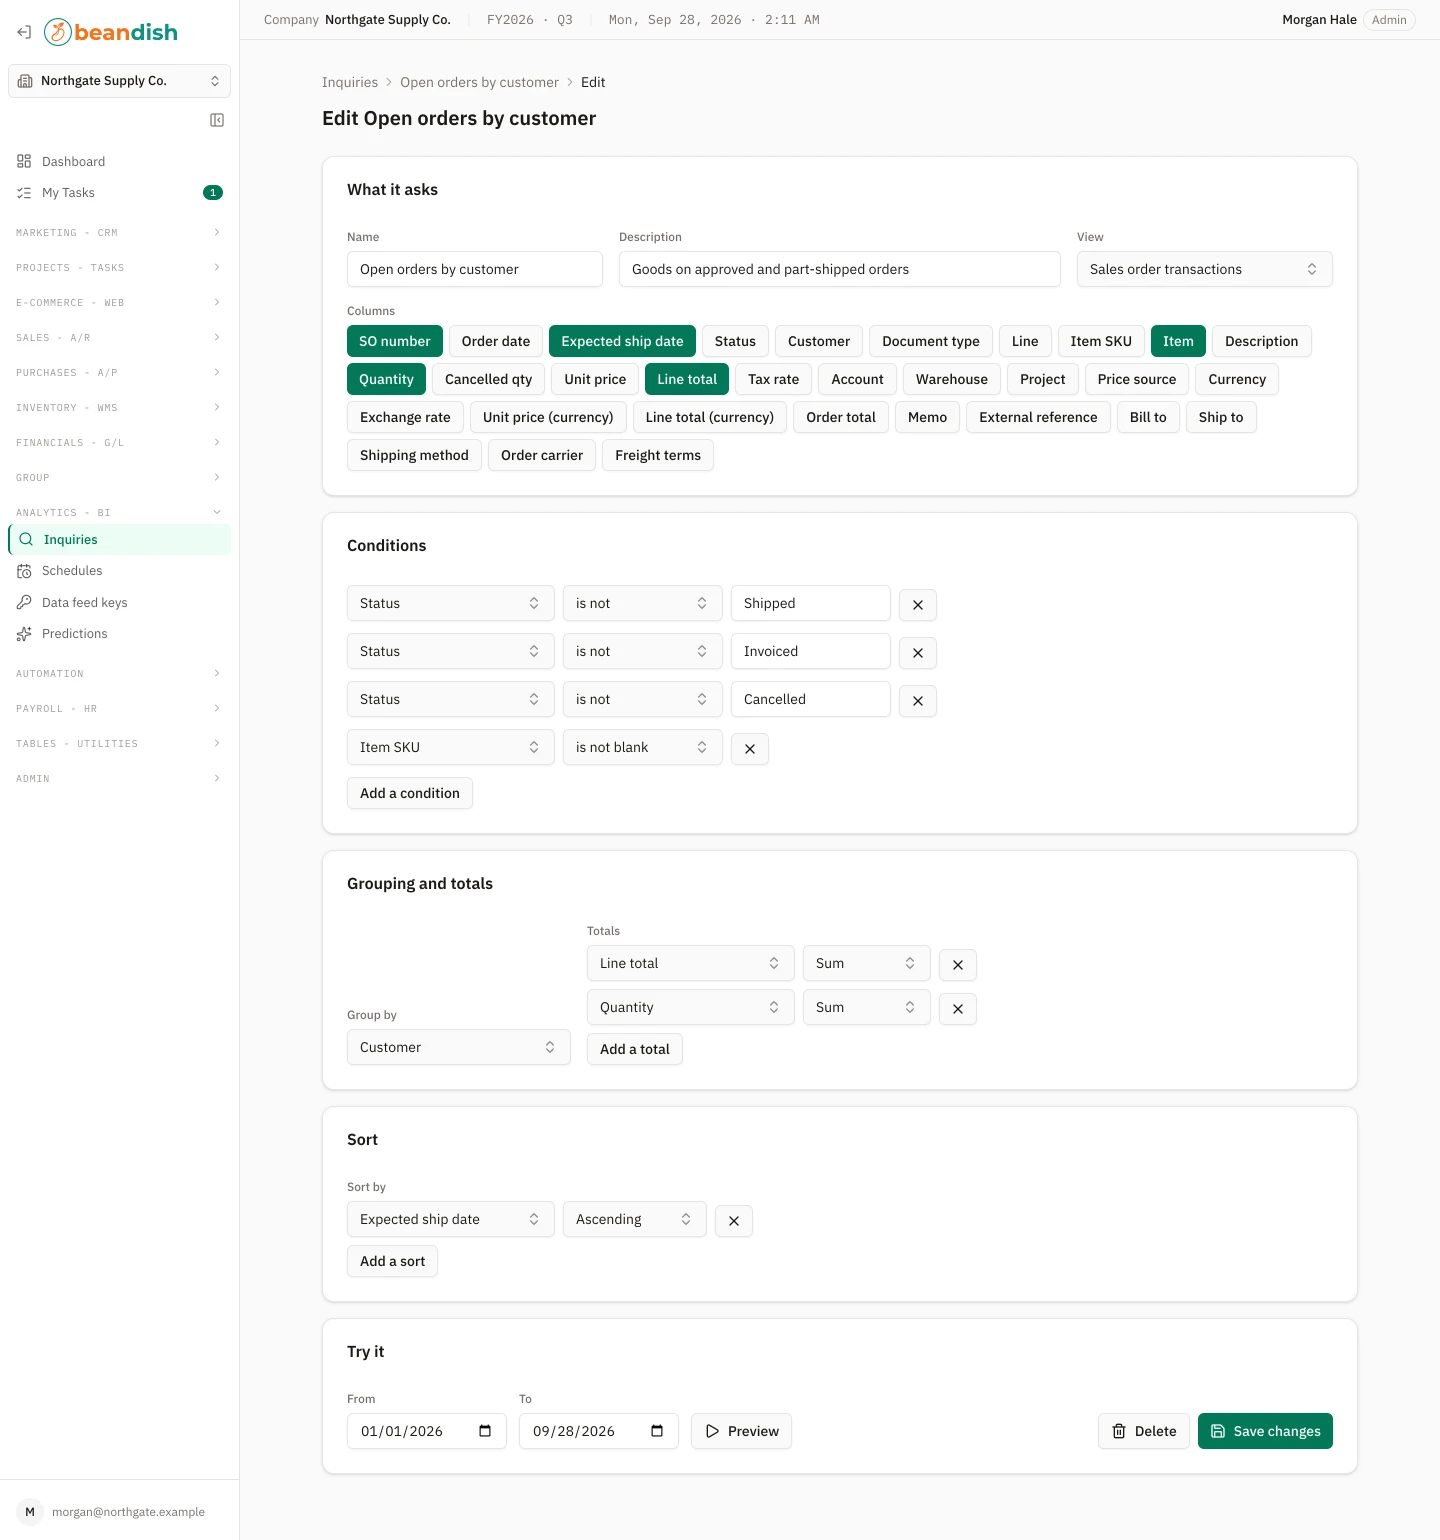The height and width of the screenshot is (1540, 1440).
Task: Remove the Expected ship date sort
Action: 734,1220
